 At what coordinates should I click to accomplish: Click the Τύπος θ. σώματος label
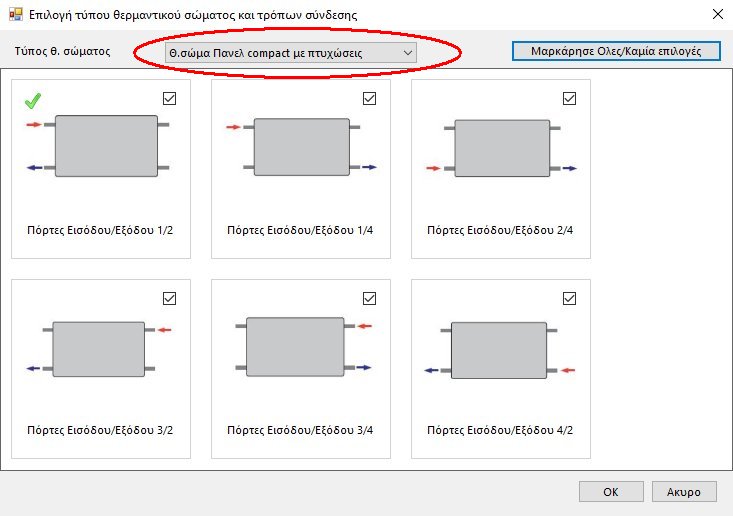pyautogui.click(x=62, y=51)
